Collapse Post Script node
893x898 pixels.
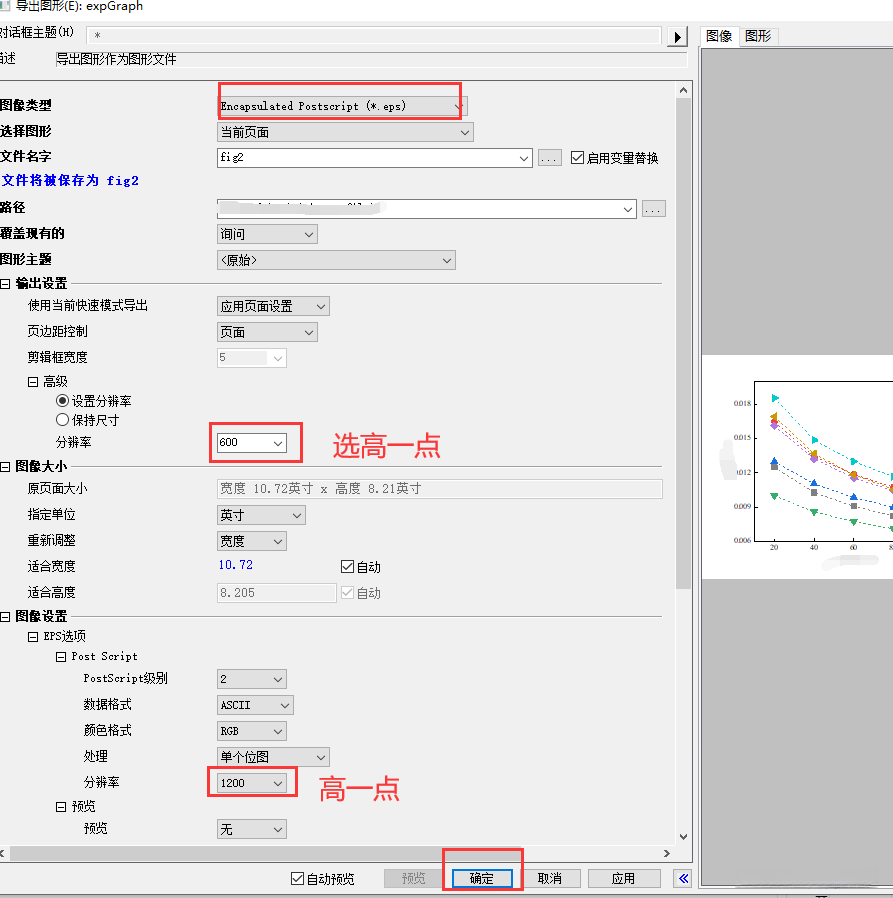coord(61,657)
